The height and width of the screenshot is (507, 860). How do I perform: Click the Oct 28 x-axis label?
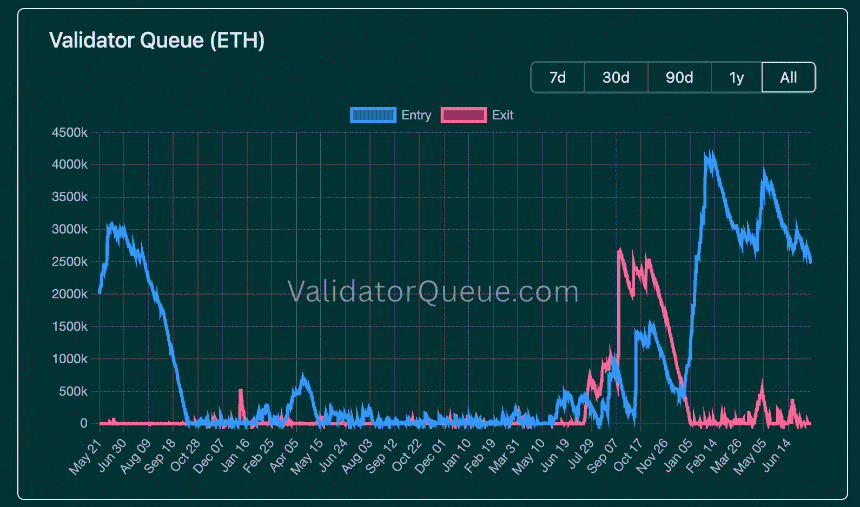184,455
